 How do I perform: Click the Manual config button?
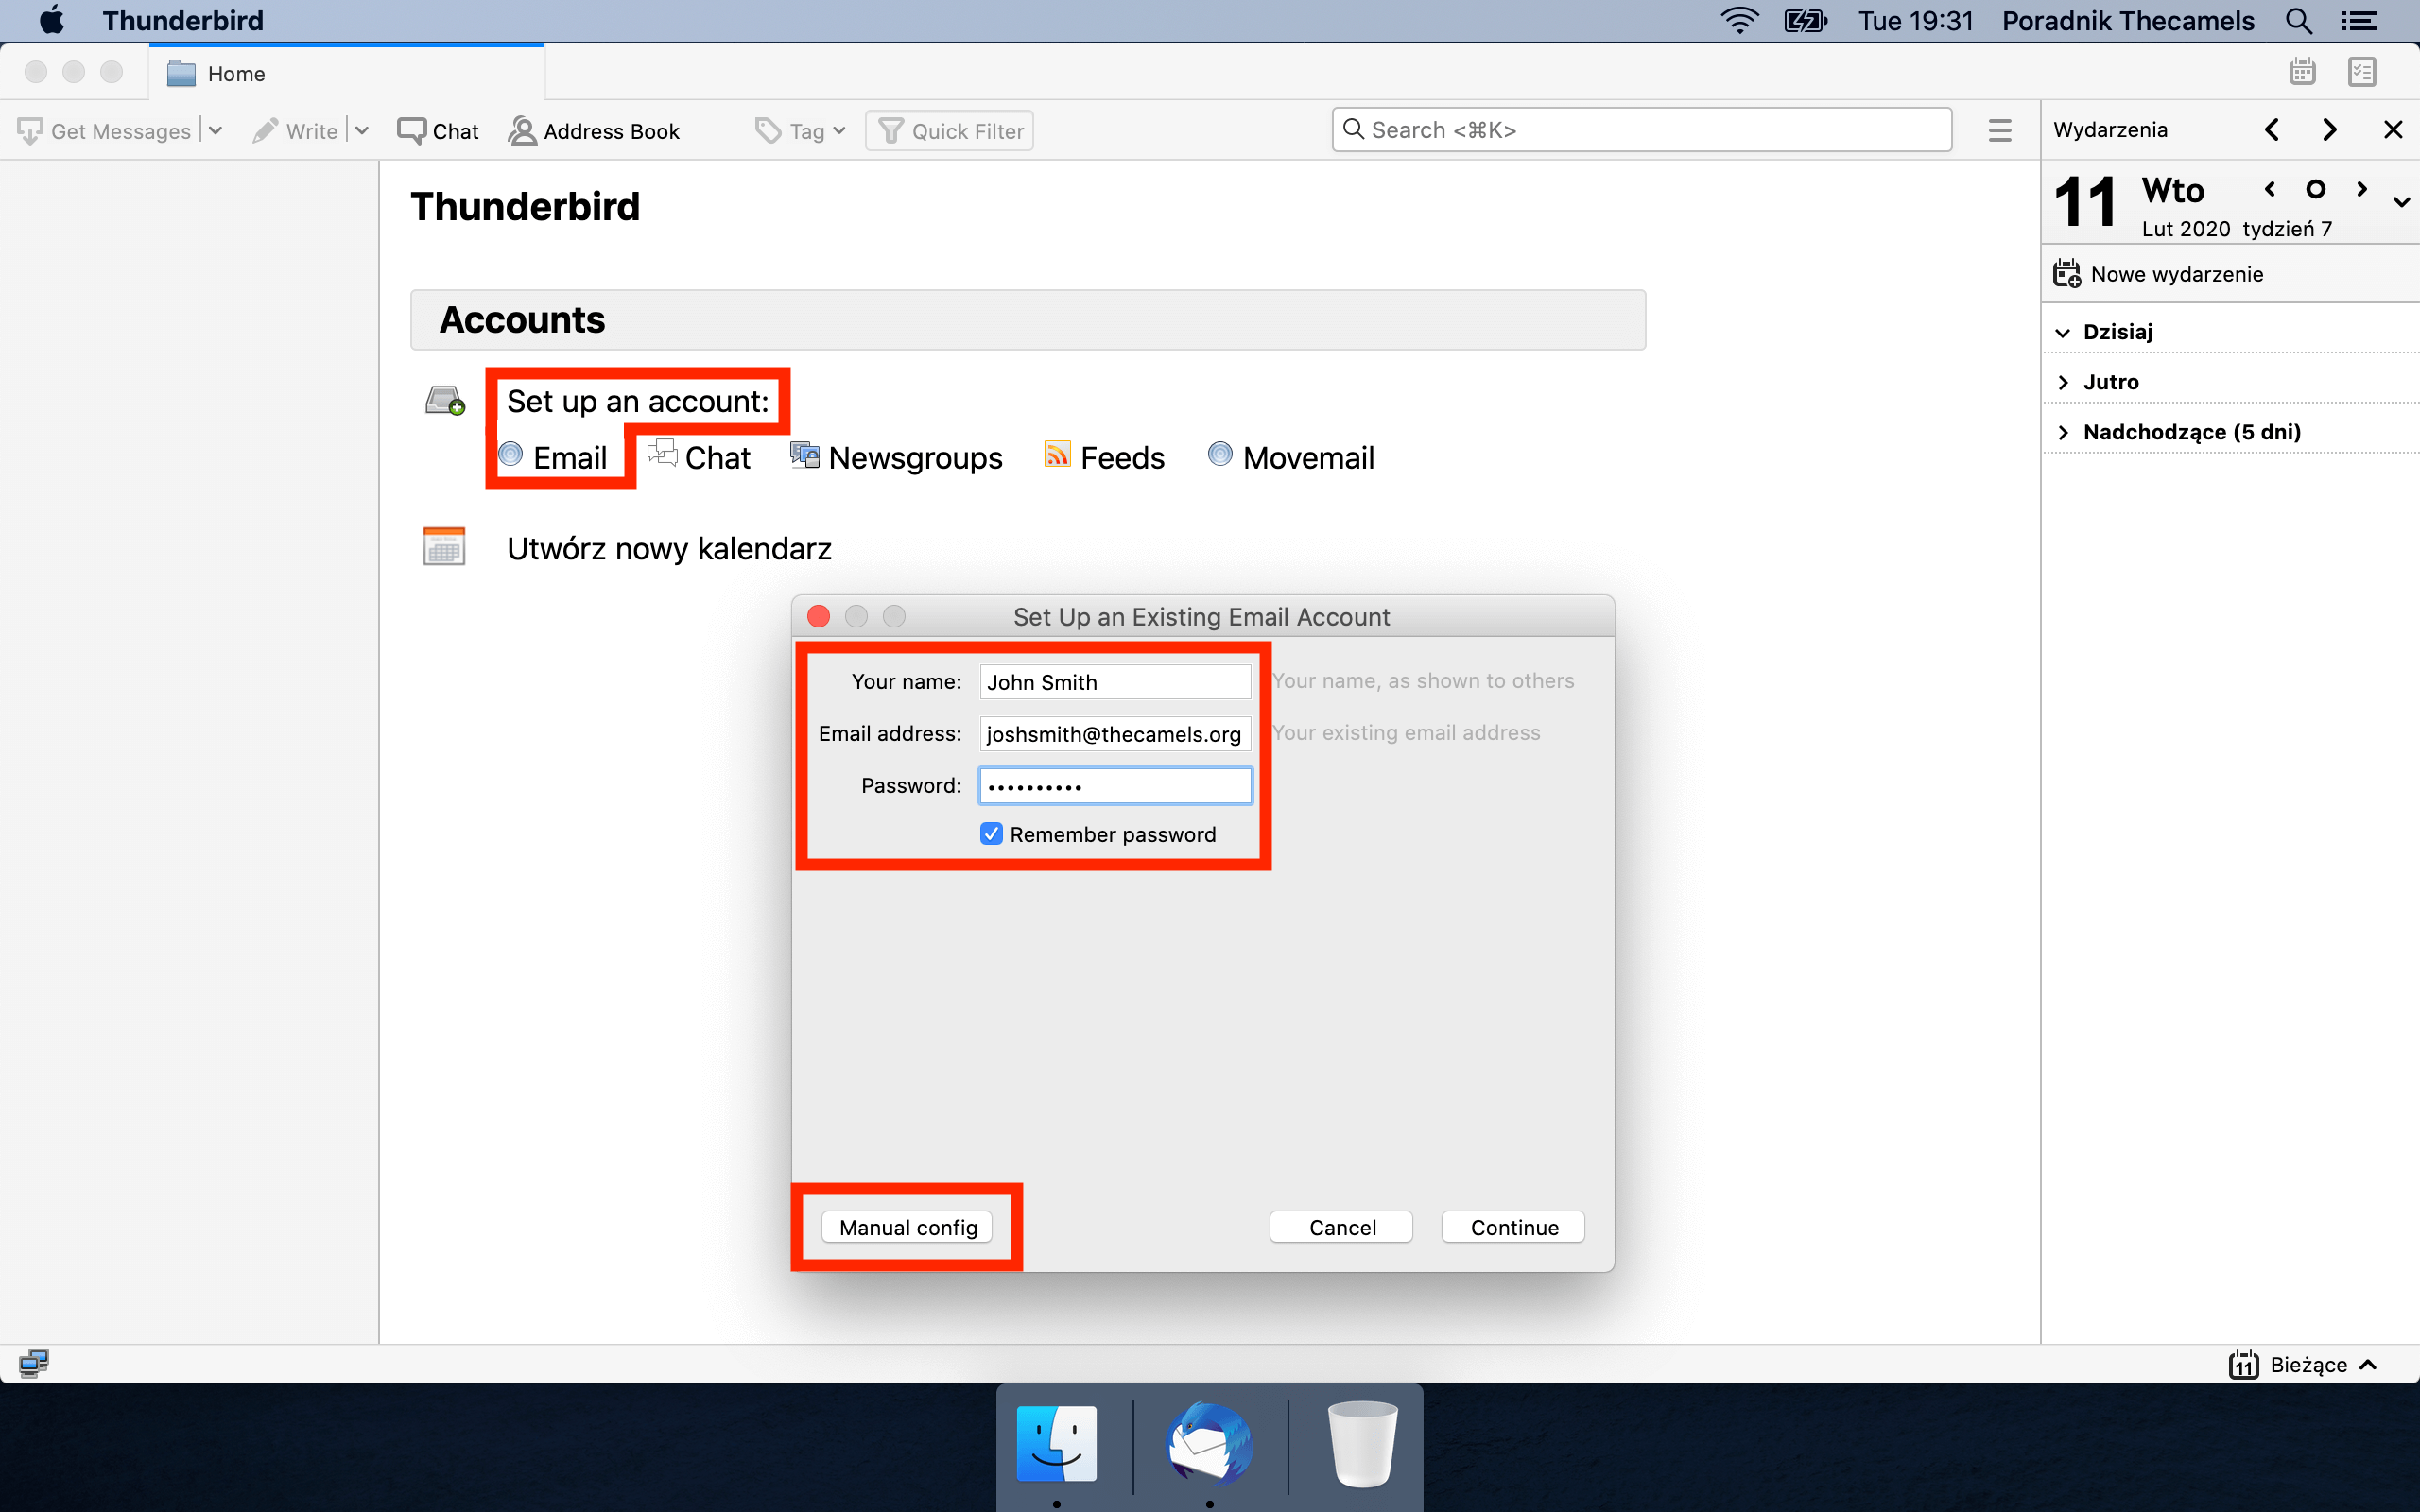pyautogui.click(x=907, y=1227)
